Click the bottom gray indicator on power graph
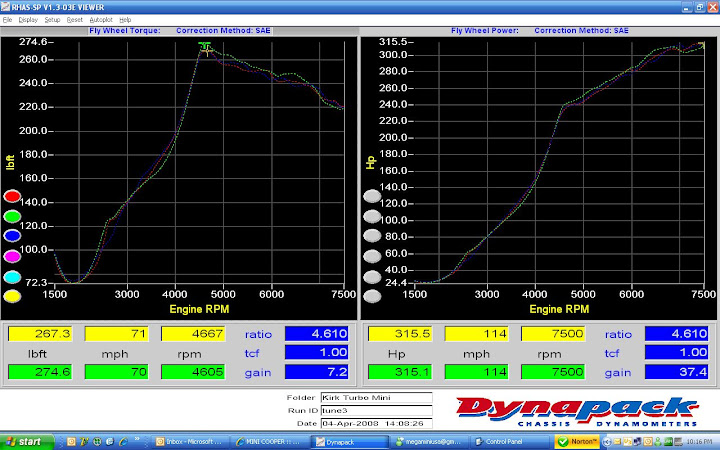The height and width of the screenshot is (450, 720). pos(372,297)
